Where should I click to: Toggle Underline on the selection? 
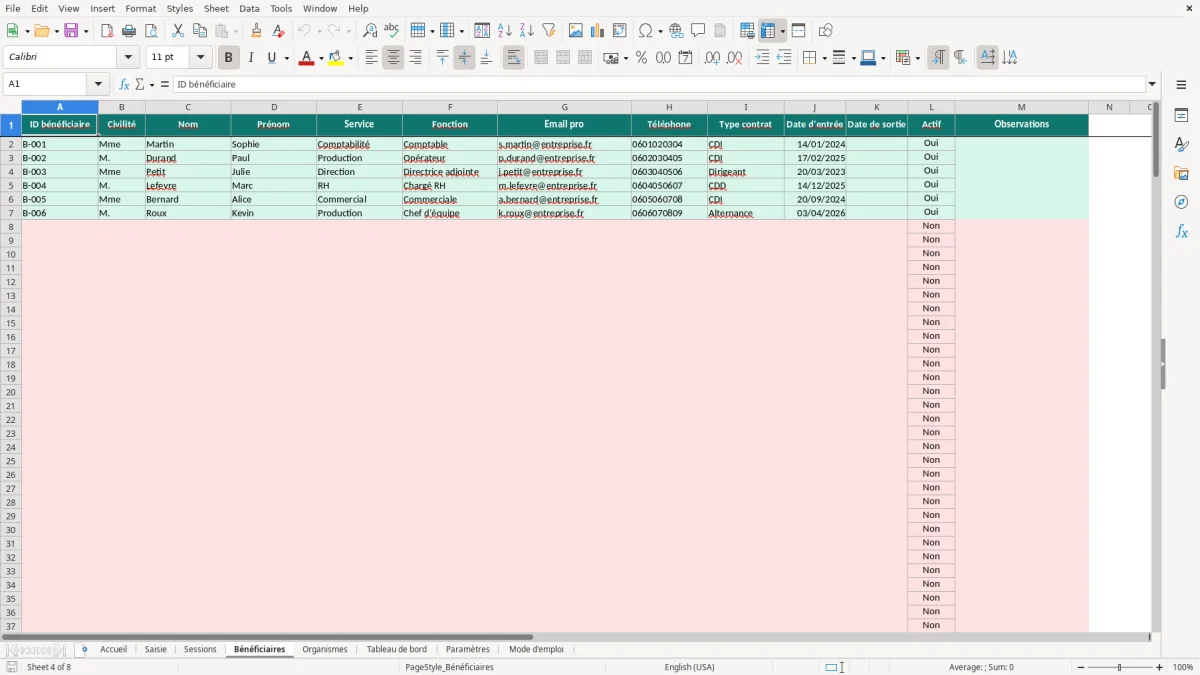[272, 58]
